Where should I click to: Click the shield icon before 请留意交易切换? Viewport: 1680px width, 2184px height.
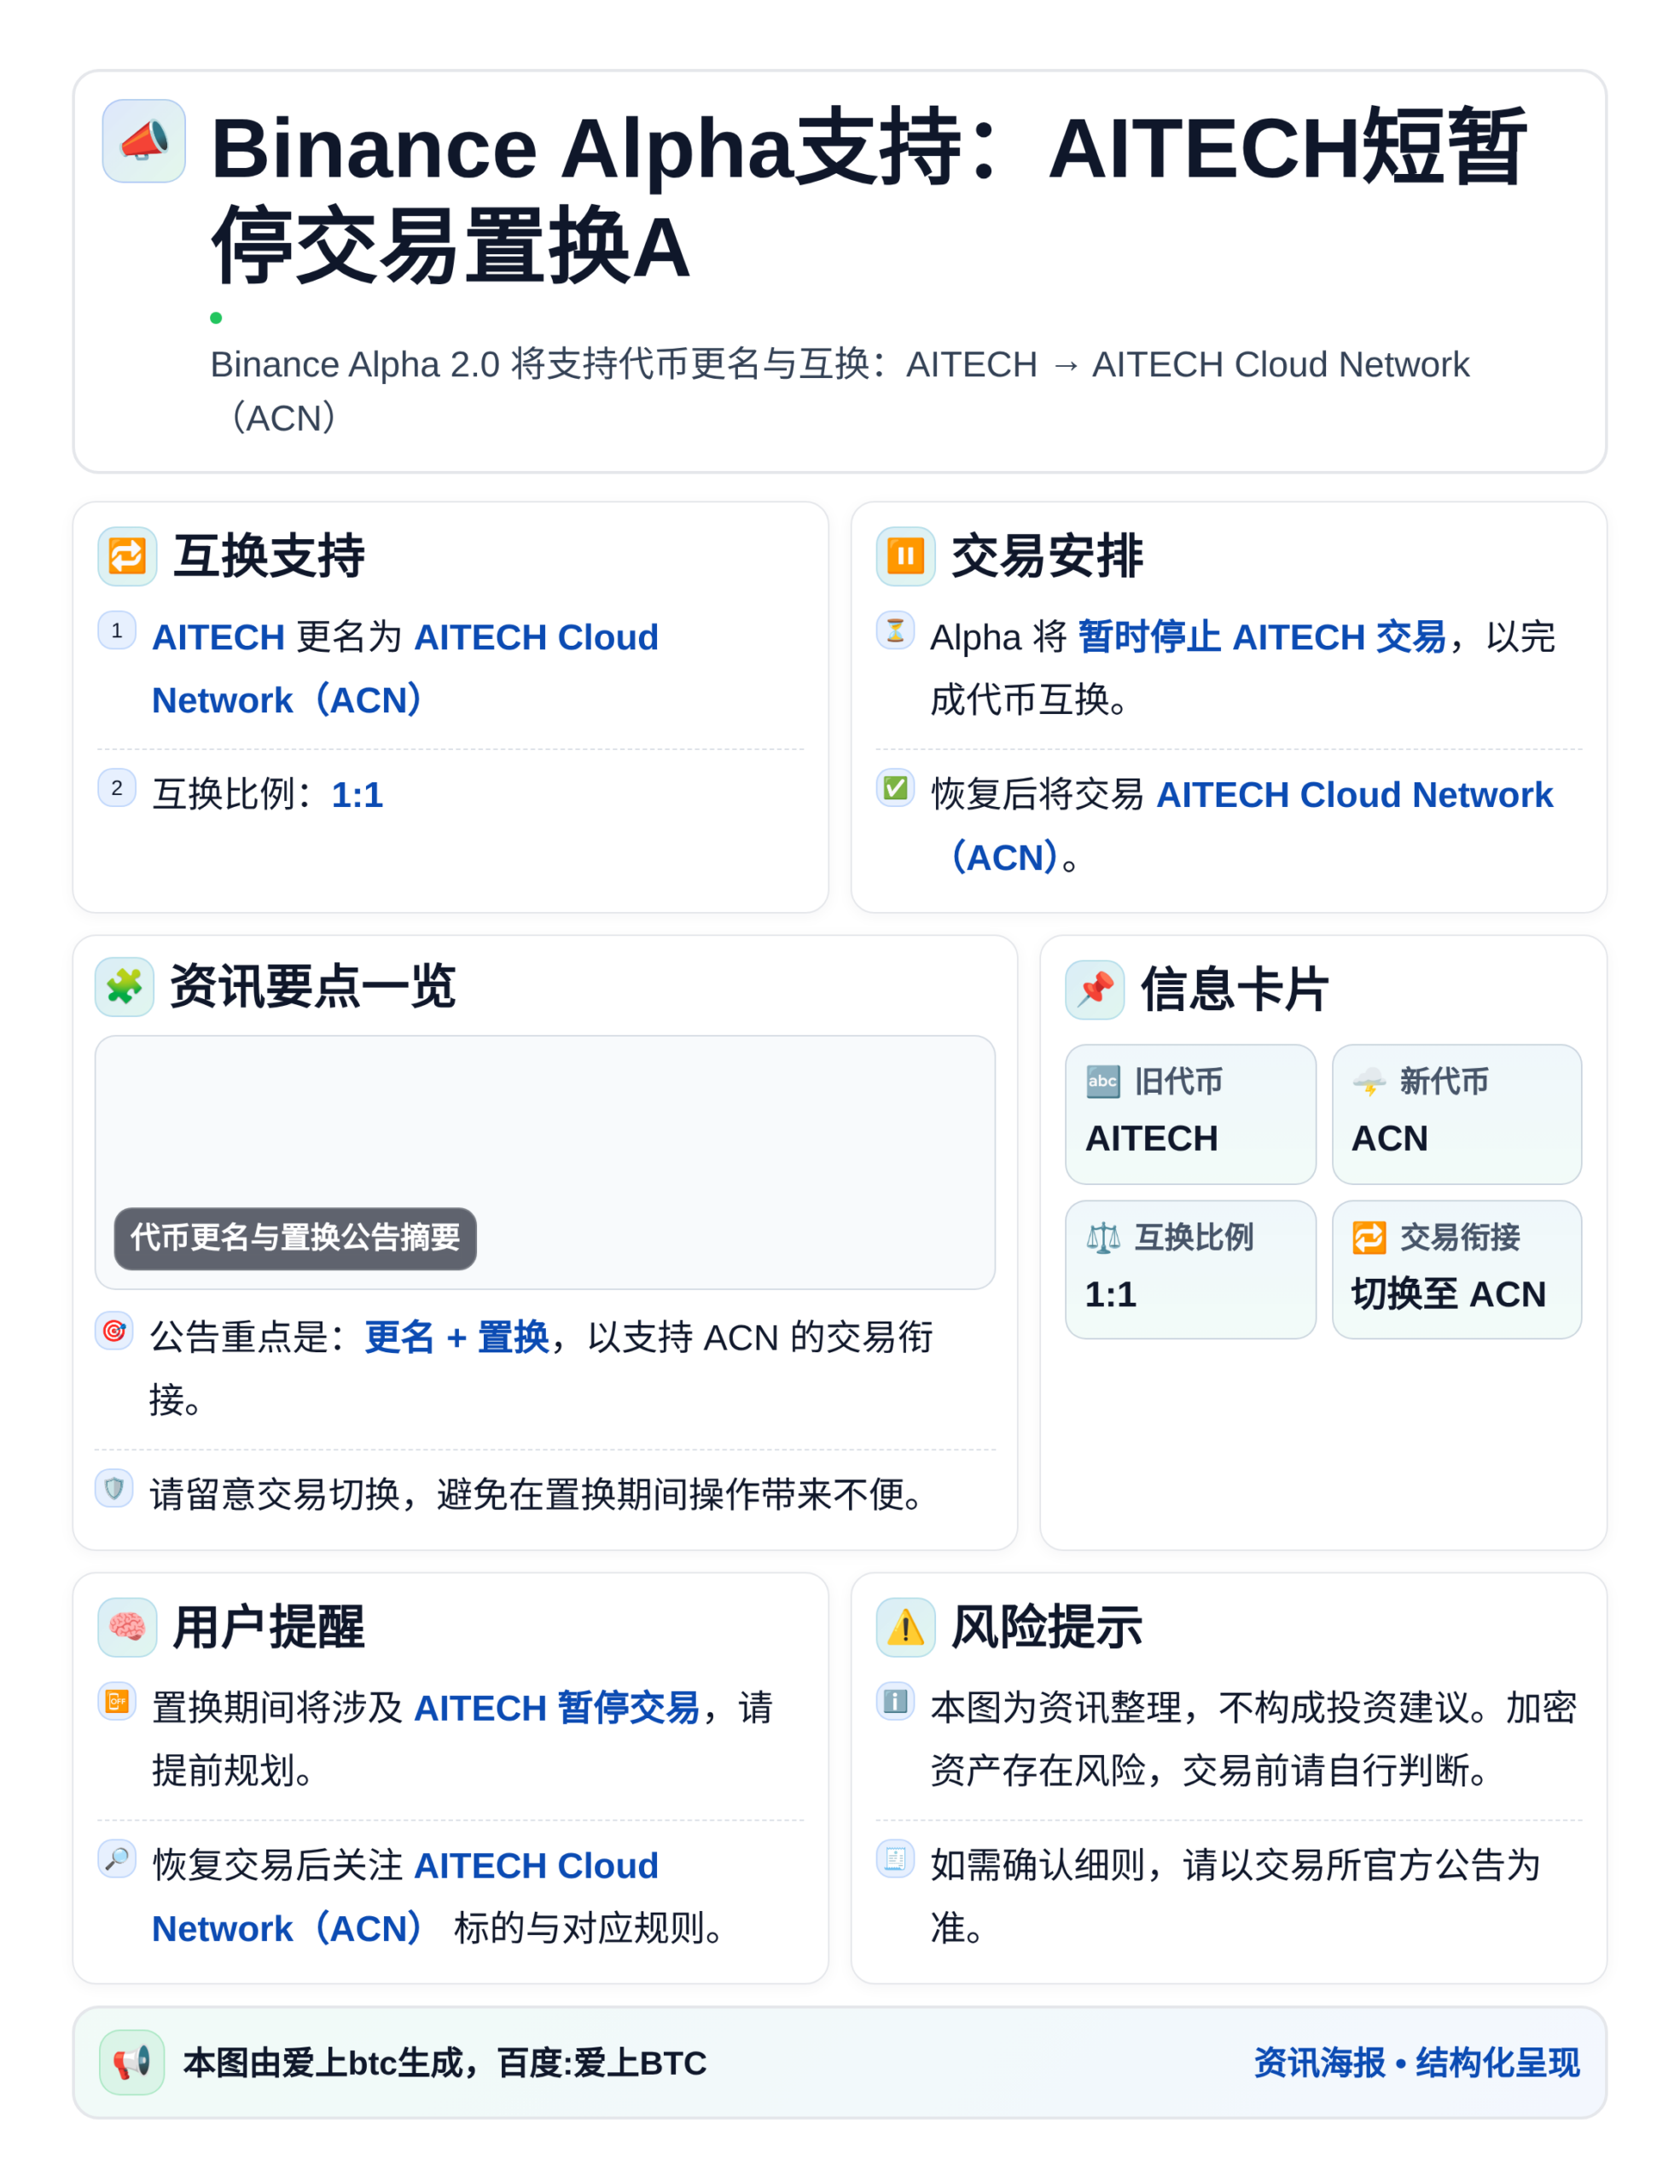tap(114, 1488)
